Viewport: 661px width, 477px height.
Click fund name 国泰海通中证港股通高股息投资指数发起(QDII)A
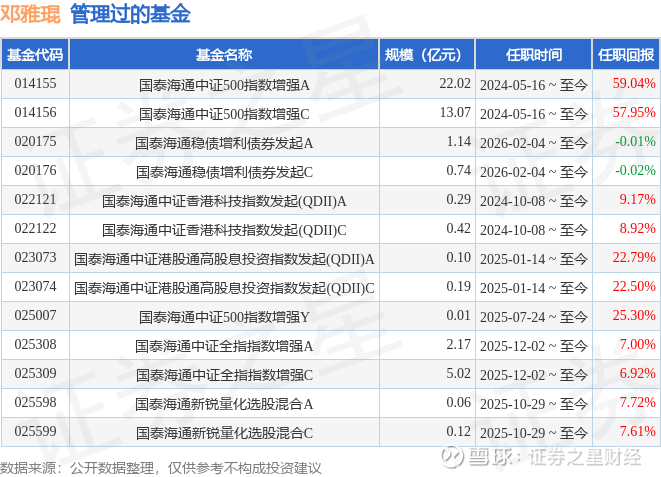pyautogui.click(x=224, y=259)
